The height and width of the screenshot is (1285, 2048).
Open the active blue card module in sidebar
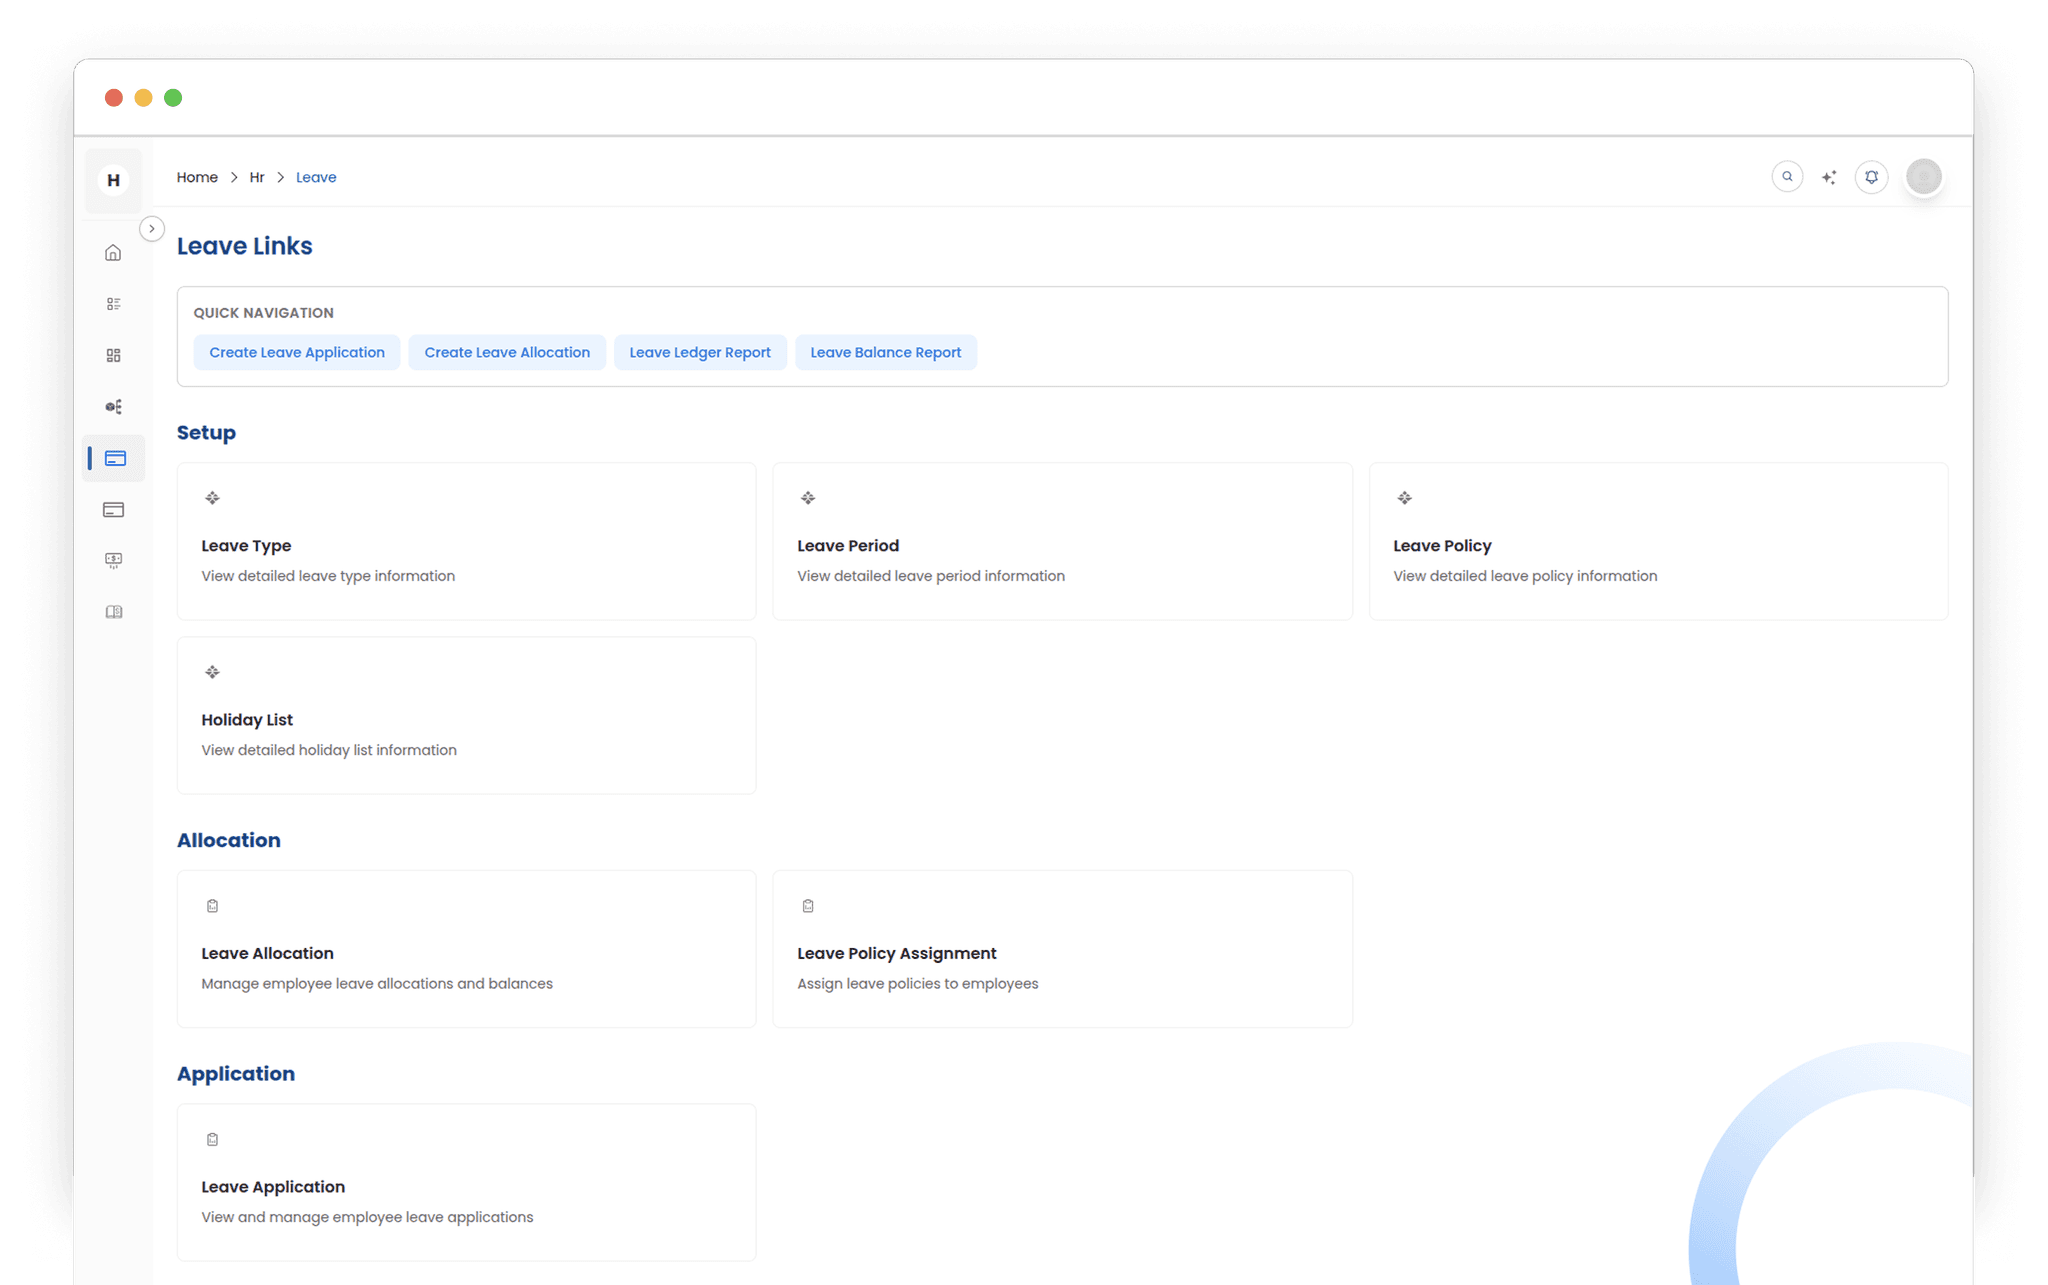click(x=113, y=458)
